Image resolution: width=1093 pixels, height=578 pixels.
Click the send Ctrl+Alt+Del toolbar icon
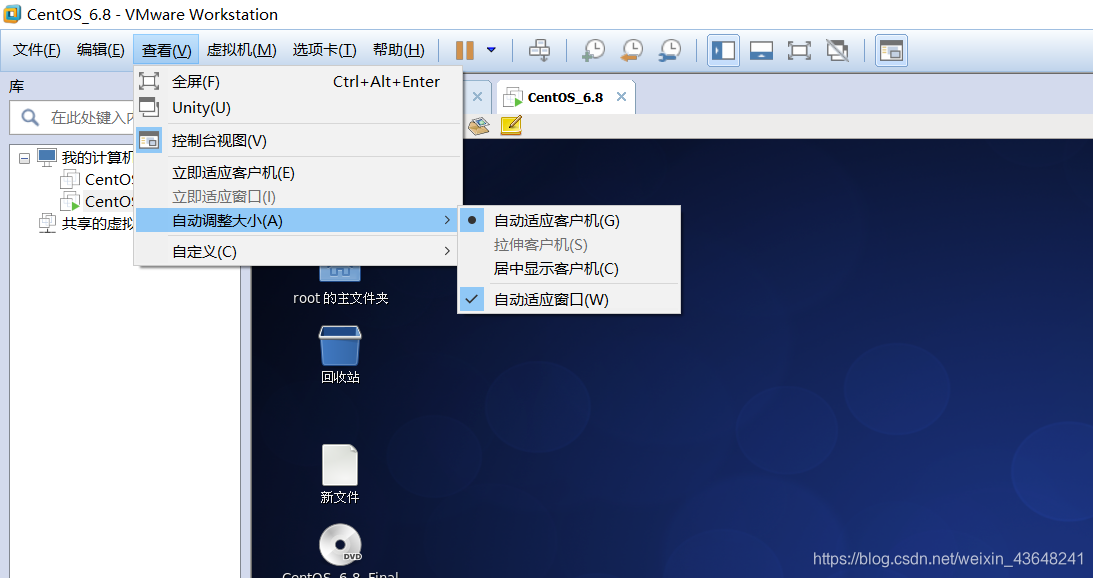coord(540,50)
